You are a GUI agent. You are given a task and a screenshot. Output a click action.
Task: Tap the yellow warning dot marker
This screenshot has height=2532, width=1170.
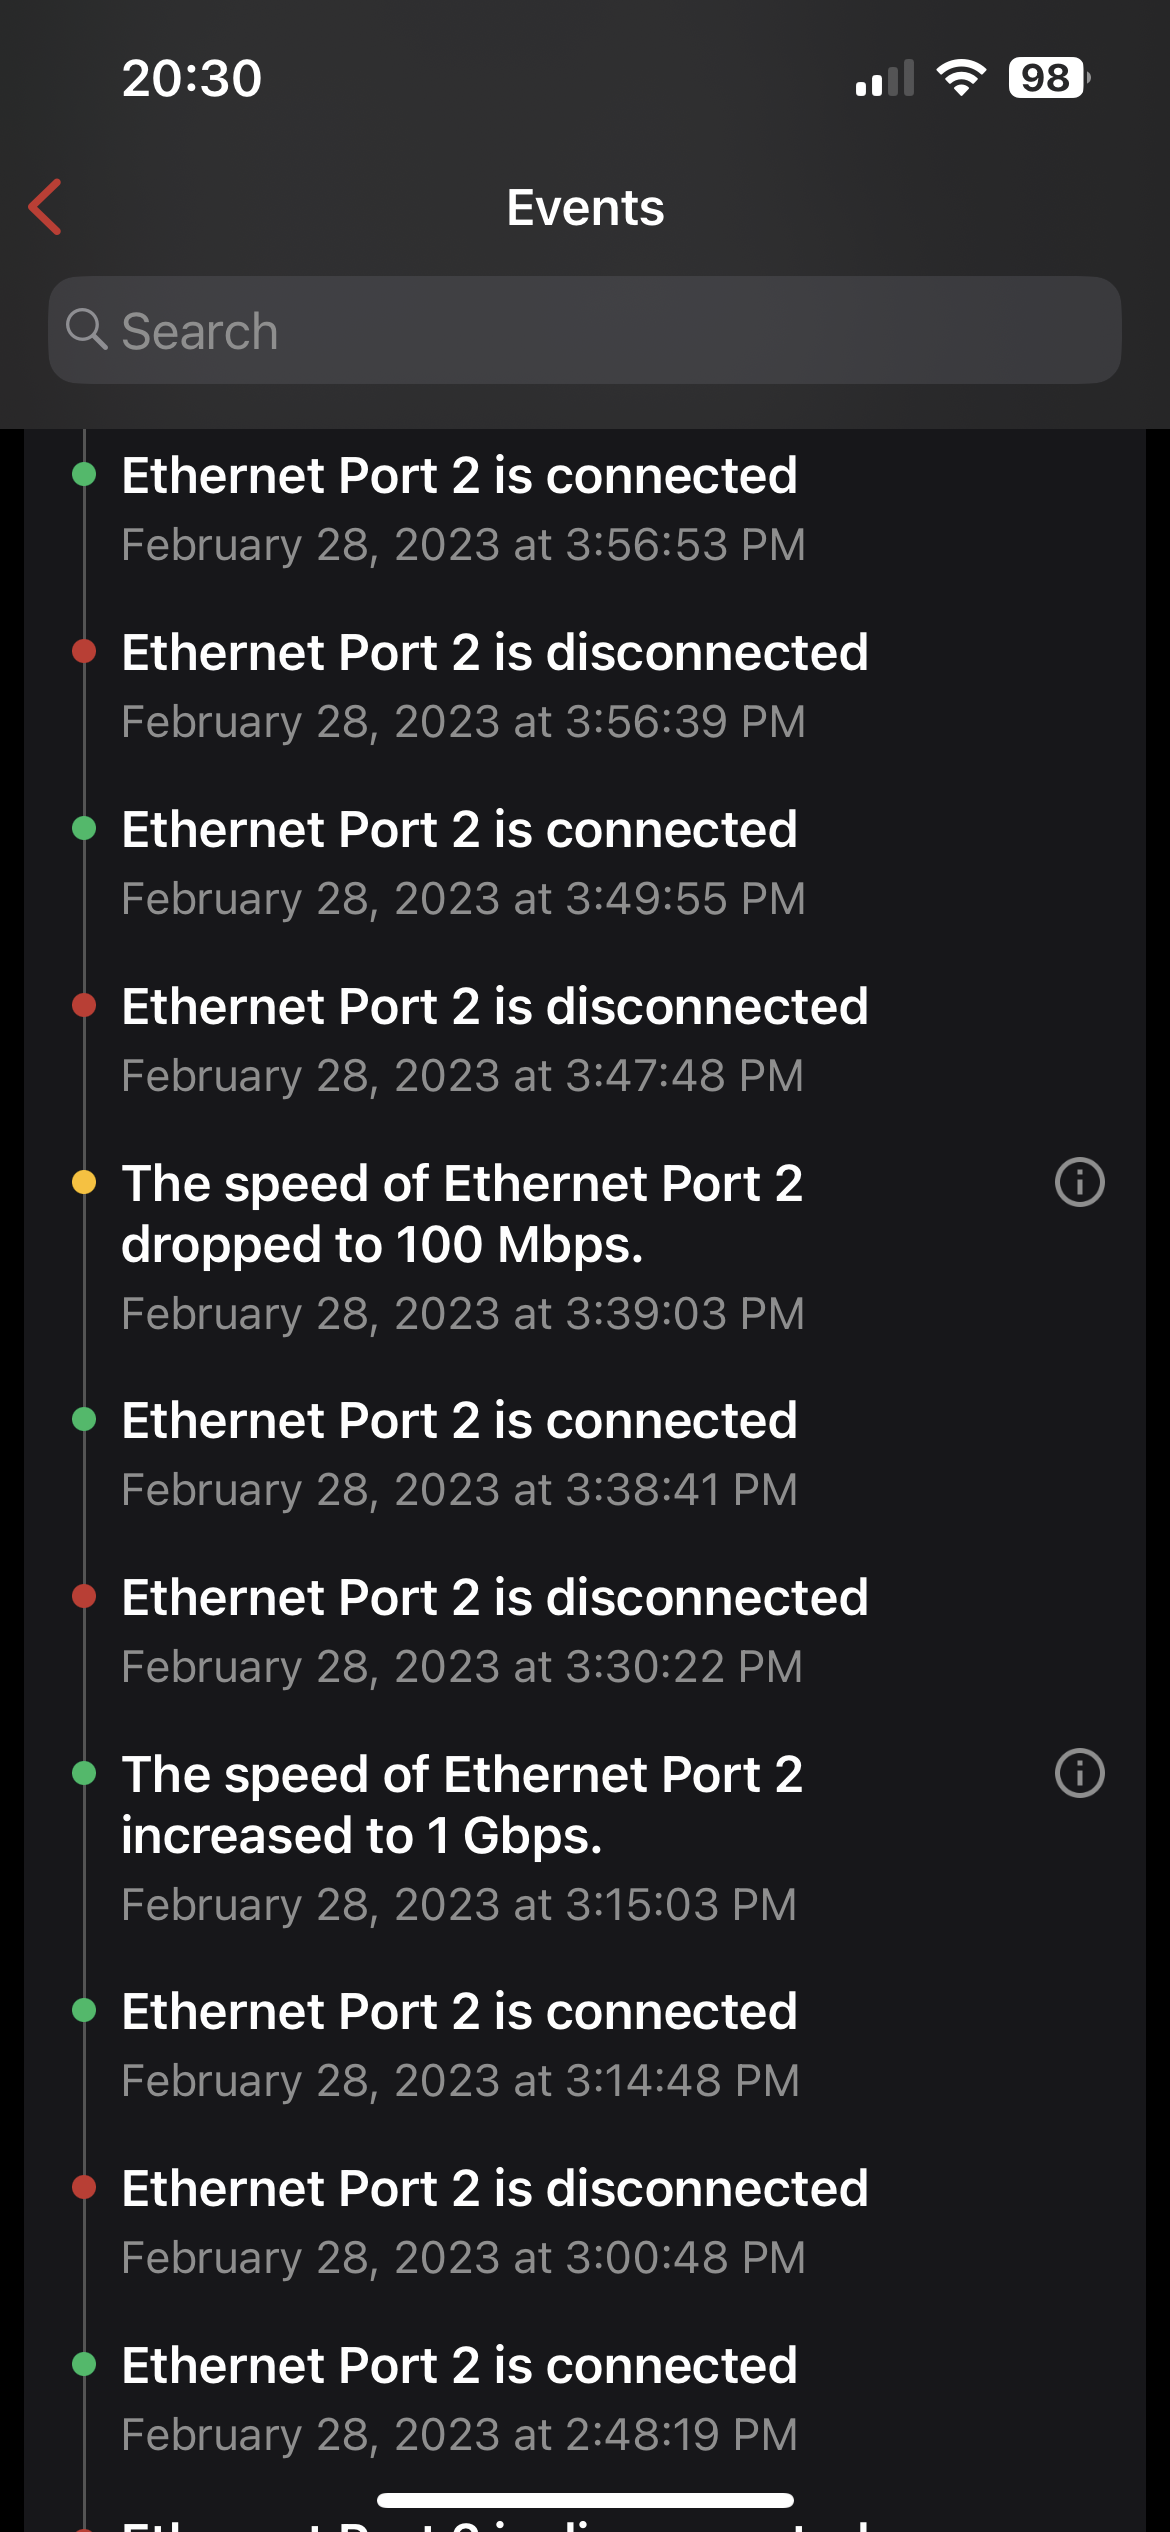point(84,1182)
